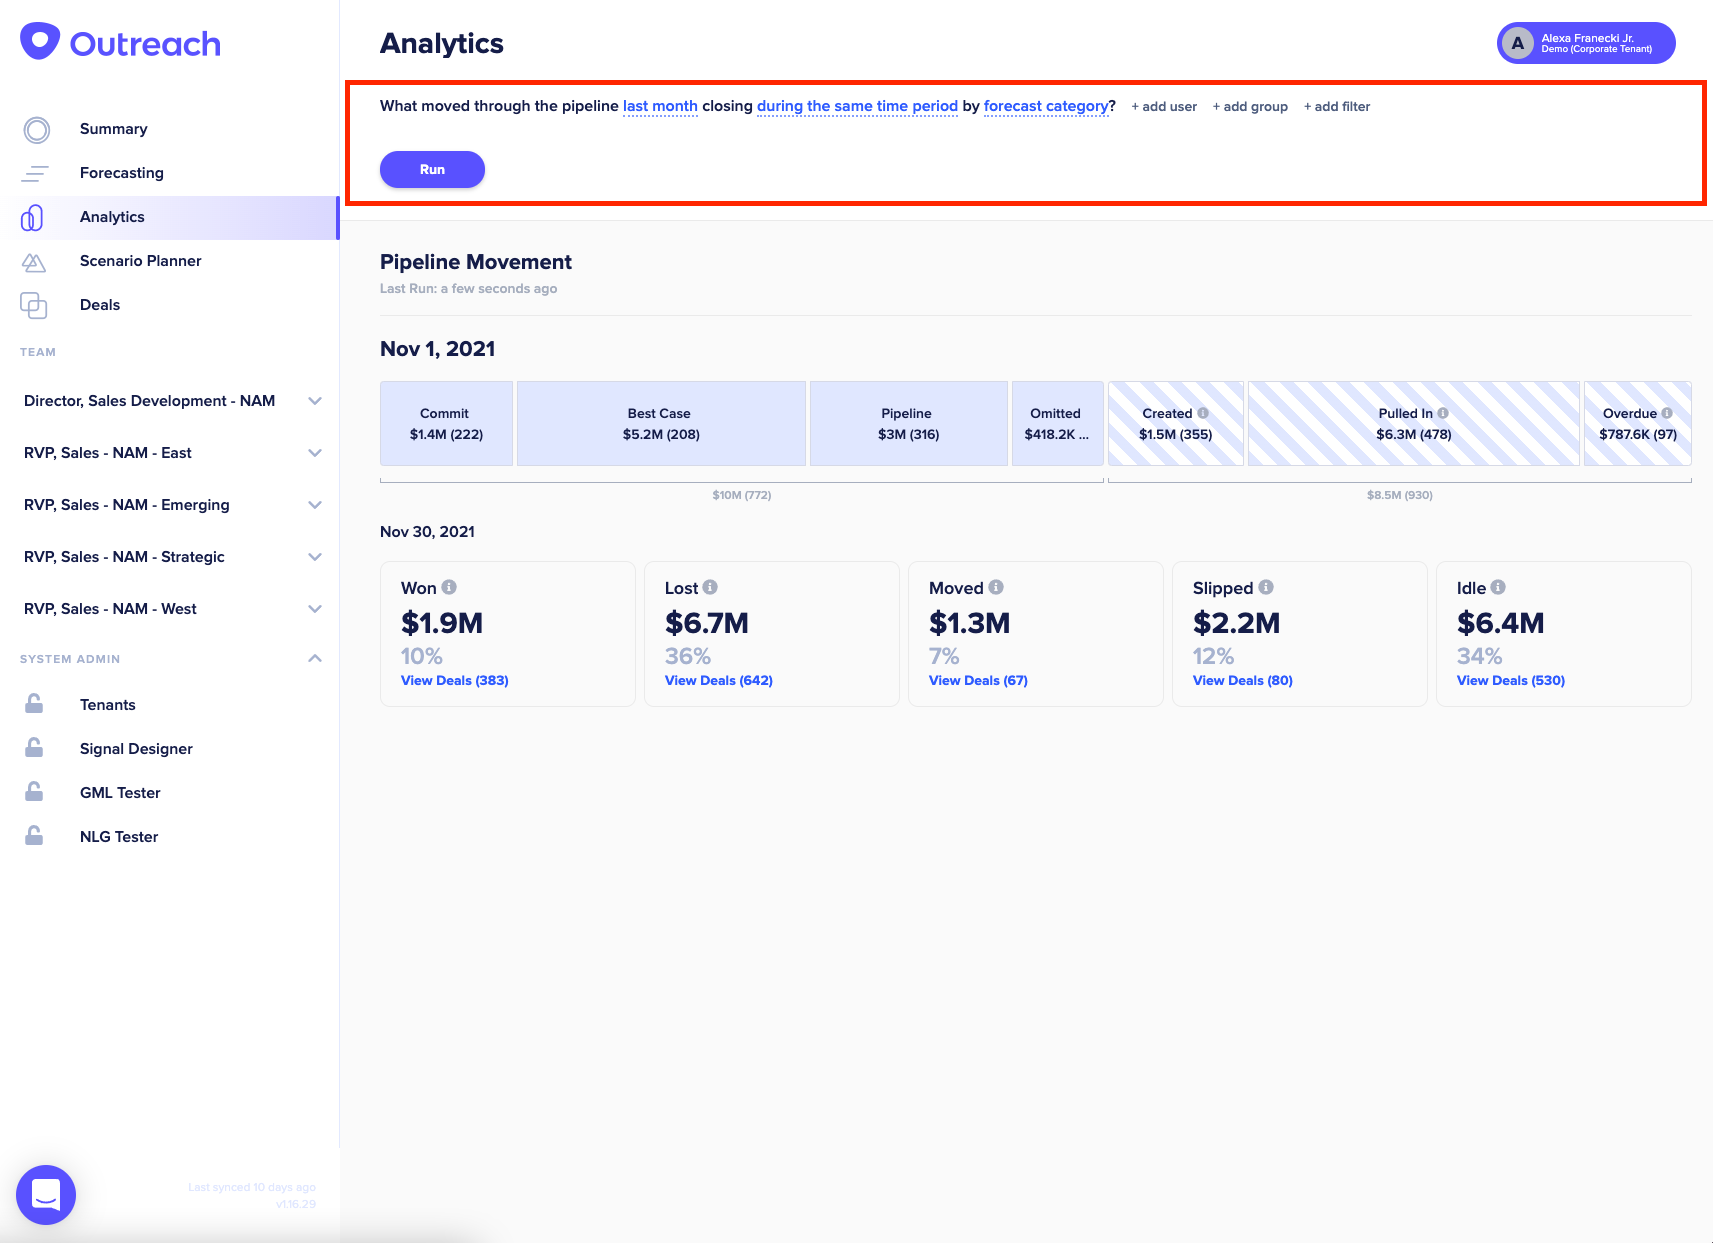Open the chat messenger bubble icon
This screenshot has width=1713, height=1243.
tap(46, 1194)
